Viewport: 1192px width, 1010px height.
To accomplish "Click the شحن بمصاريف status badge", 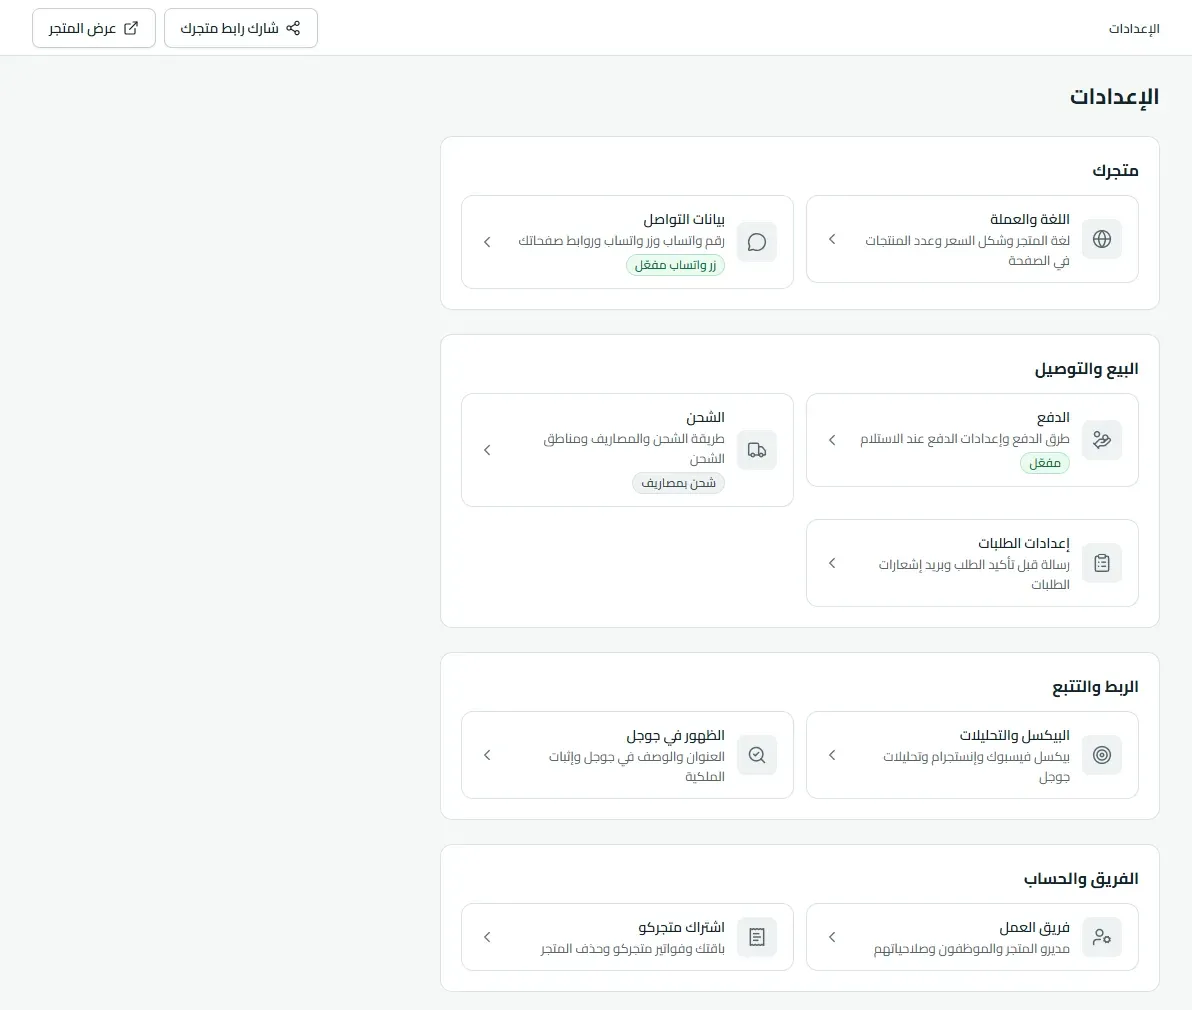I will [678, 483].
